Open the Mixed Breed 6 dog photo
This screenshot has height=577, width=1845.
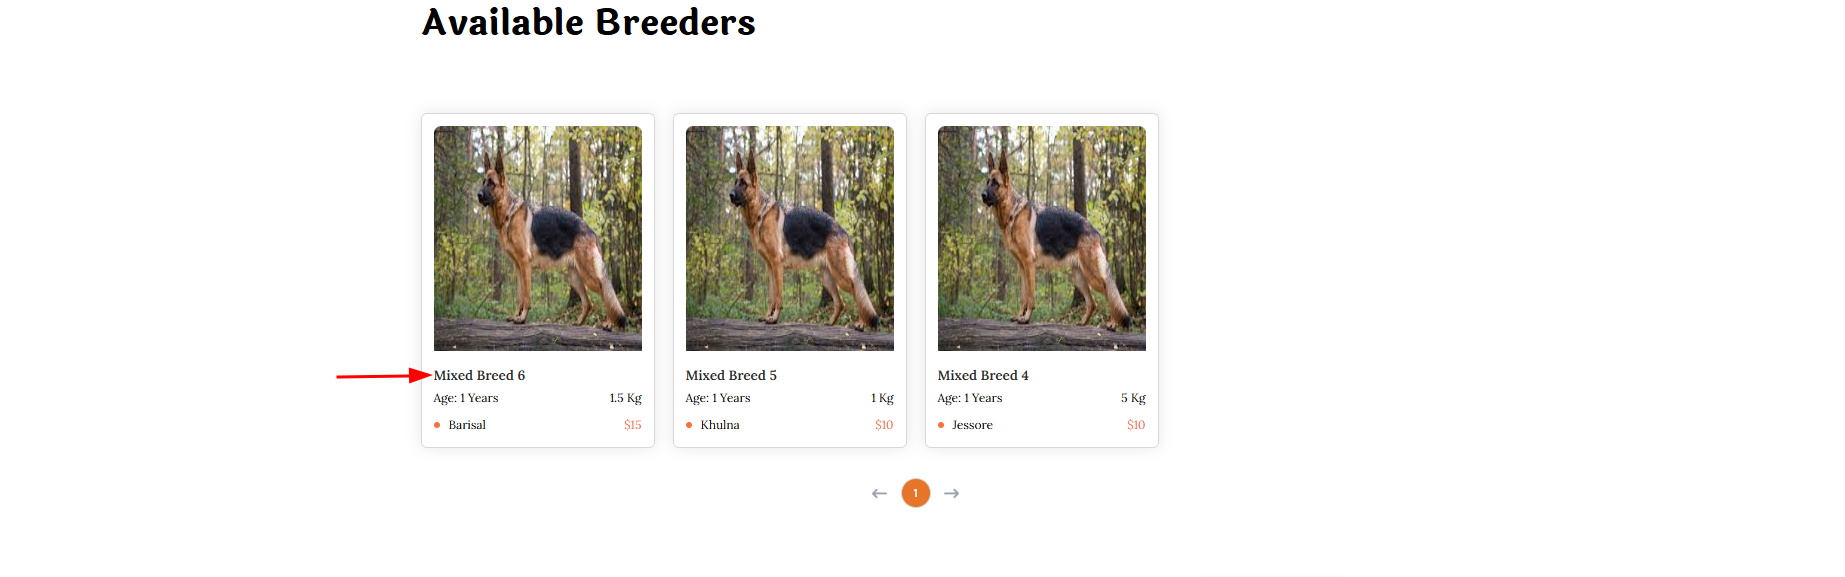(x=538, y=238)
